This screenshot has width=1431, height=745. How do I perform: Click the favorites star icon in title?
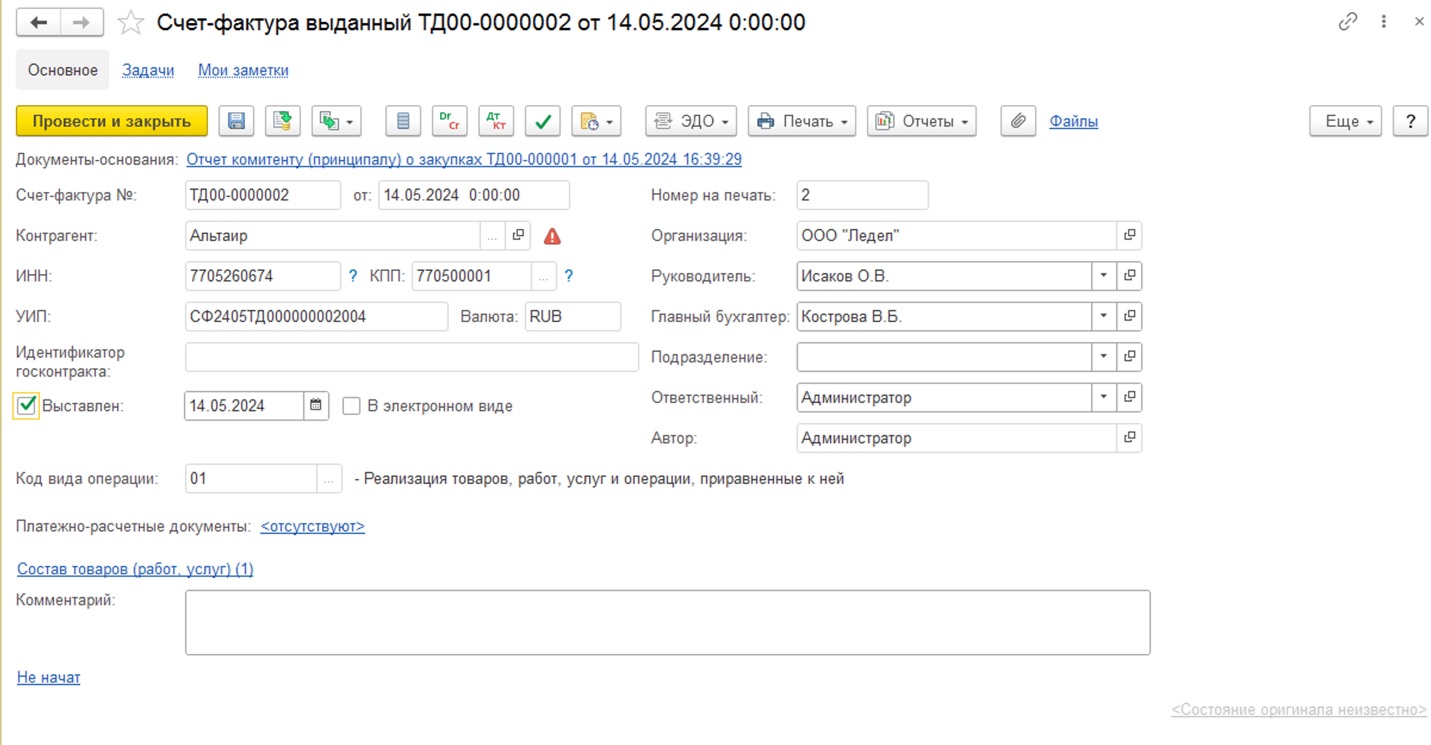point(131,22)
